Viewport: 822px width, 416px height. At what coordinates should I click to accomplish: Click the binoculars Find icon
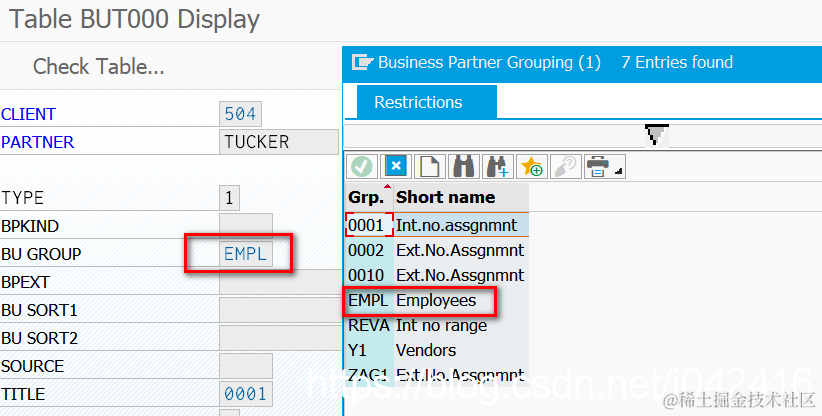click(x=464, y=167)
